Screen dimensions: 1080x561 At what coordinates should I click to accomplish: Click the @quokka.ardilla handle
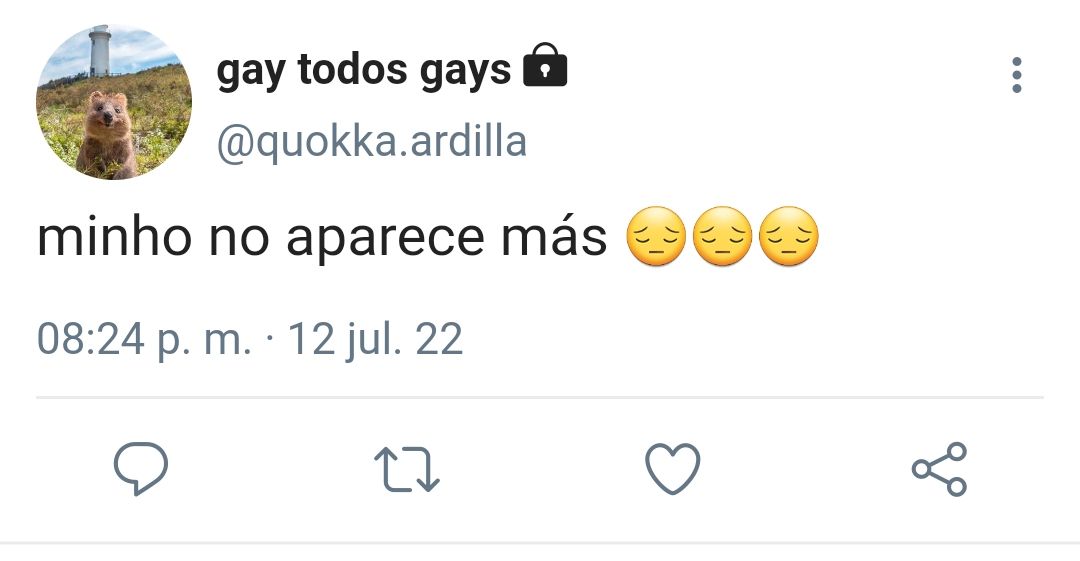[x=372, y=143]
